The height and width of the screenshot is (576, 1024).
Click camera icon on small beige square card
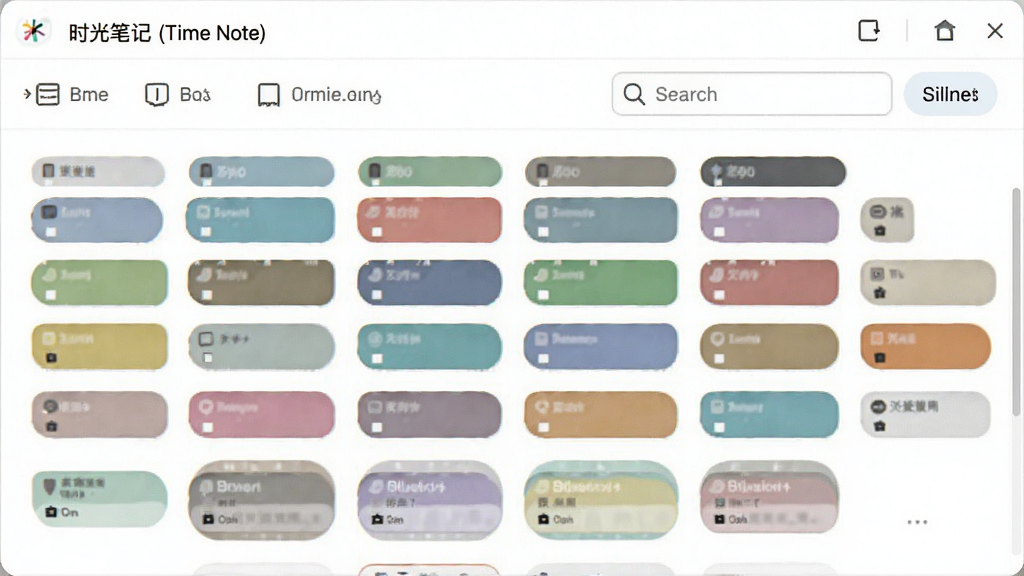tap(880, 231)
